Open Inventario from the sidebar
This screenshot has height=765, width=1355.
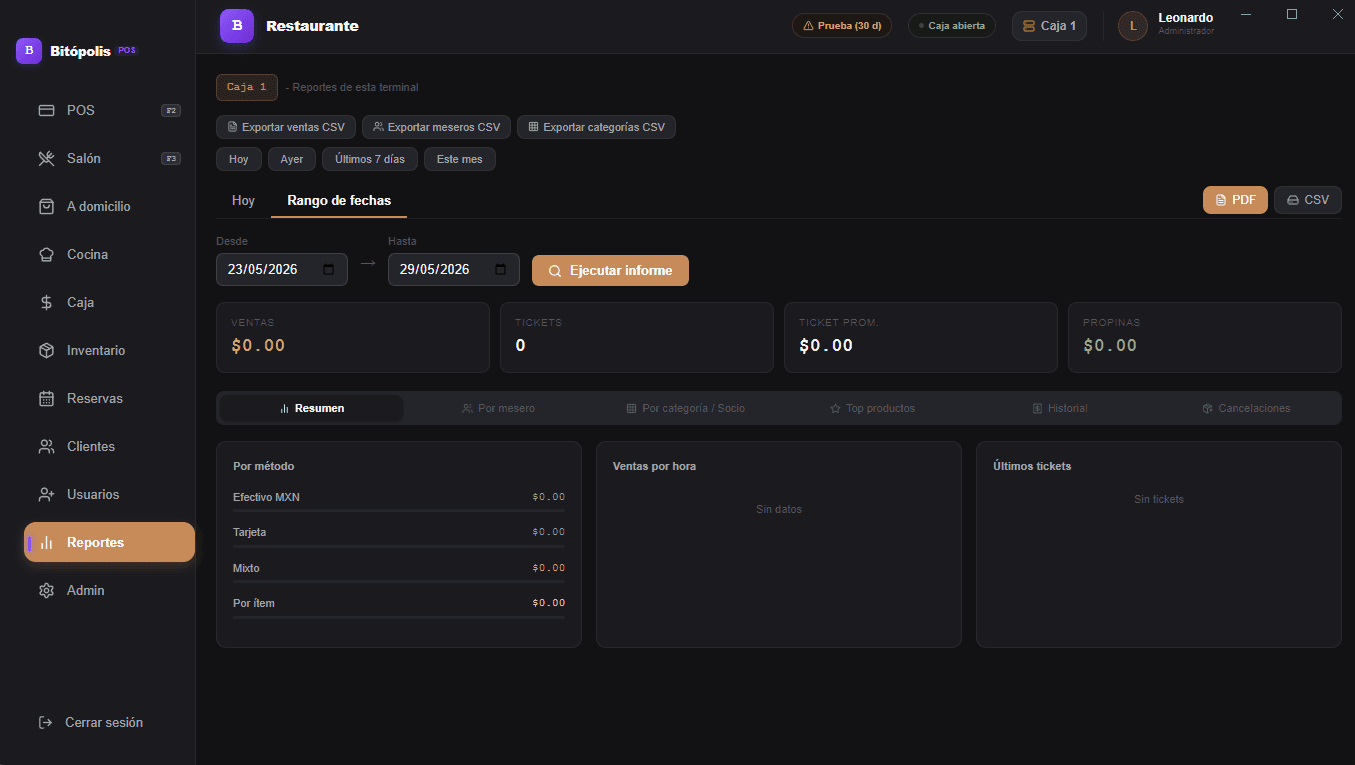pyautogui.click(x=109, y=350)
